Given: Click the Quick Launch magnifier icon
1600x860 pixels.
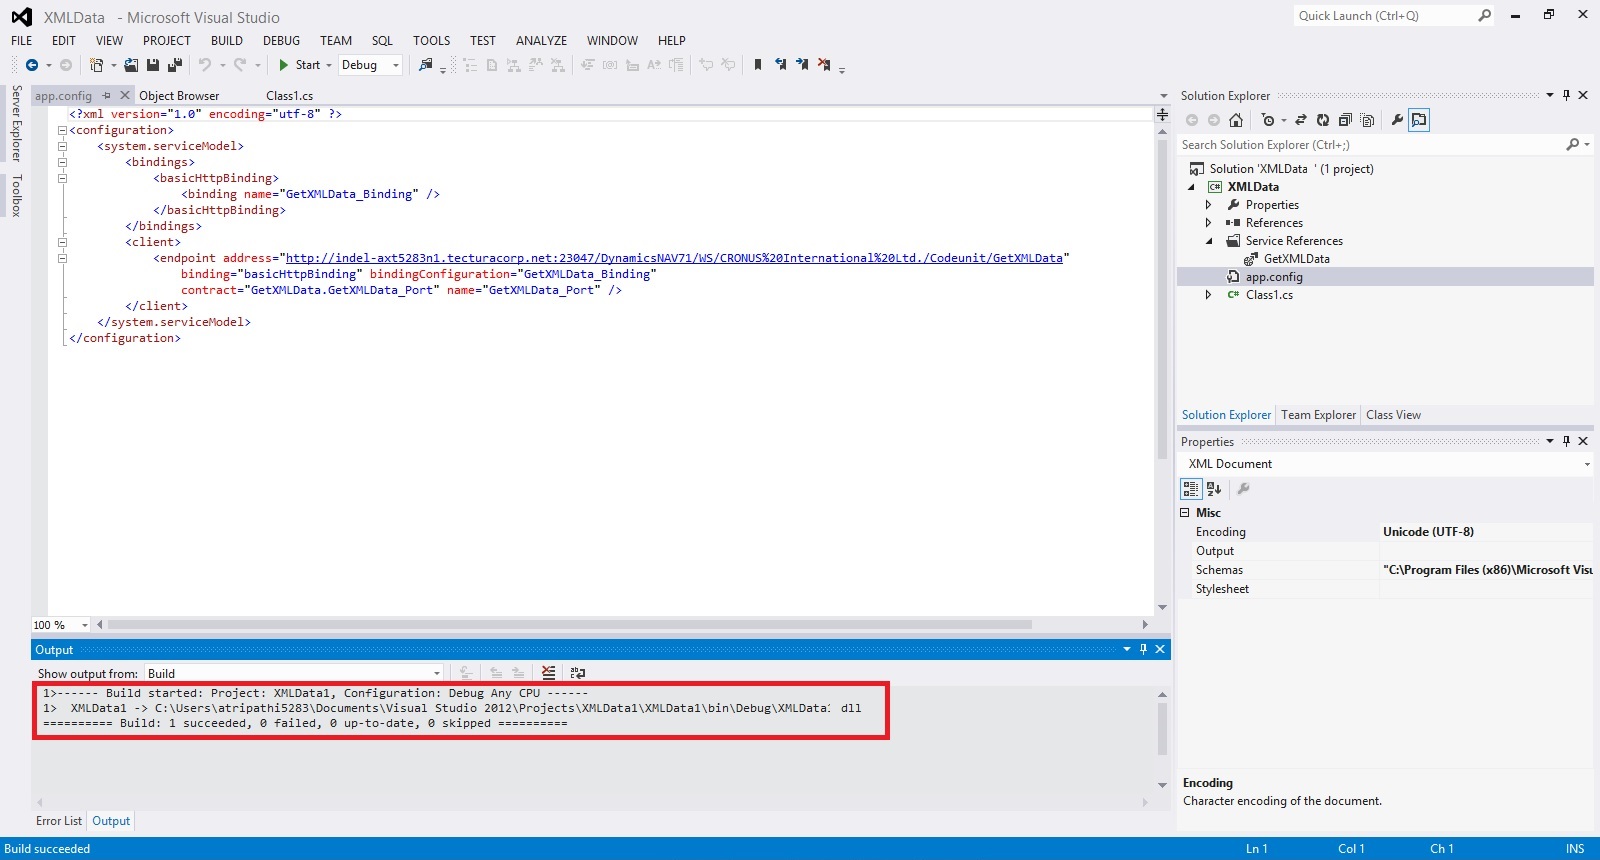Looking at the screenshot, I should (x=1485, y=15).
